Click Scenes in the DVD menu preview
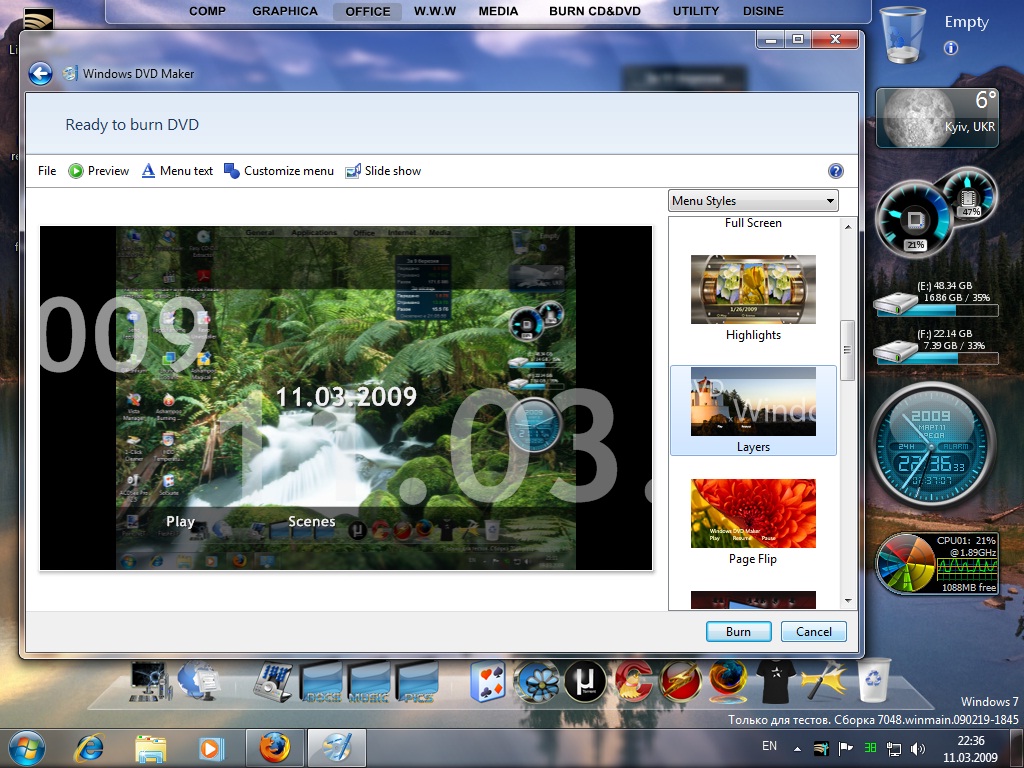This screenshot has width=1024, height=768. point(312,521)
